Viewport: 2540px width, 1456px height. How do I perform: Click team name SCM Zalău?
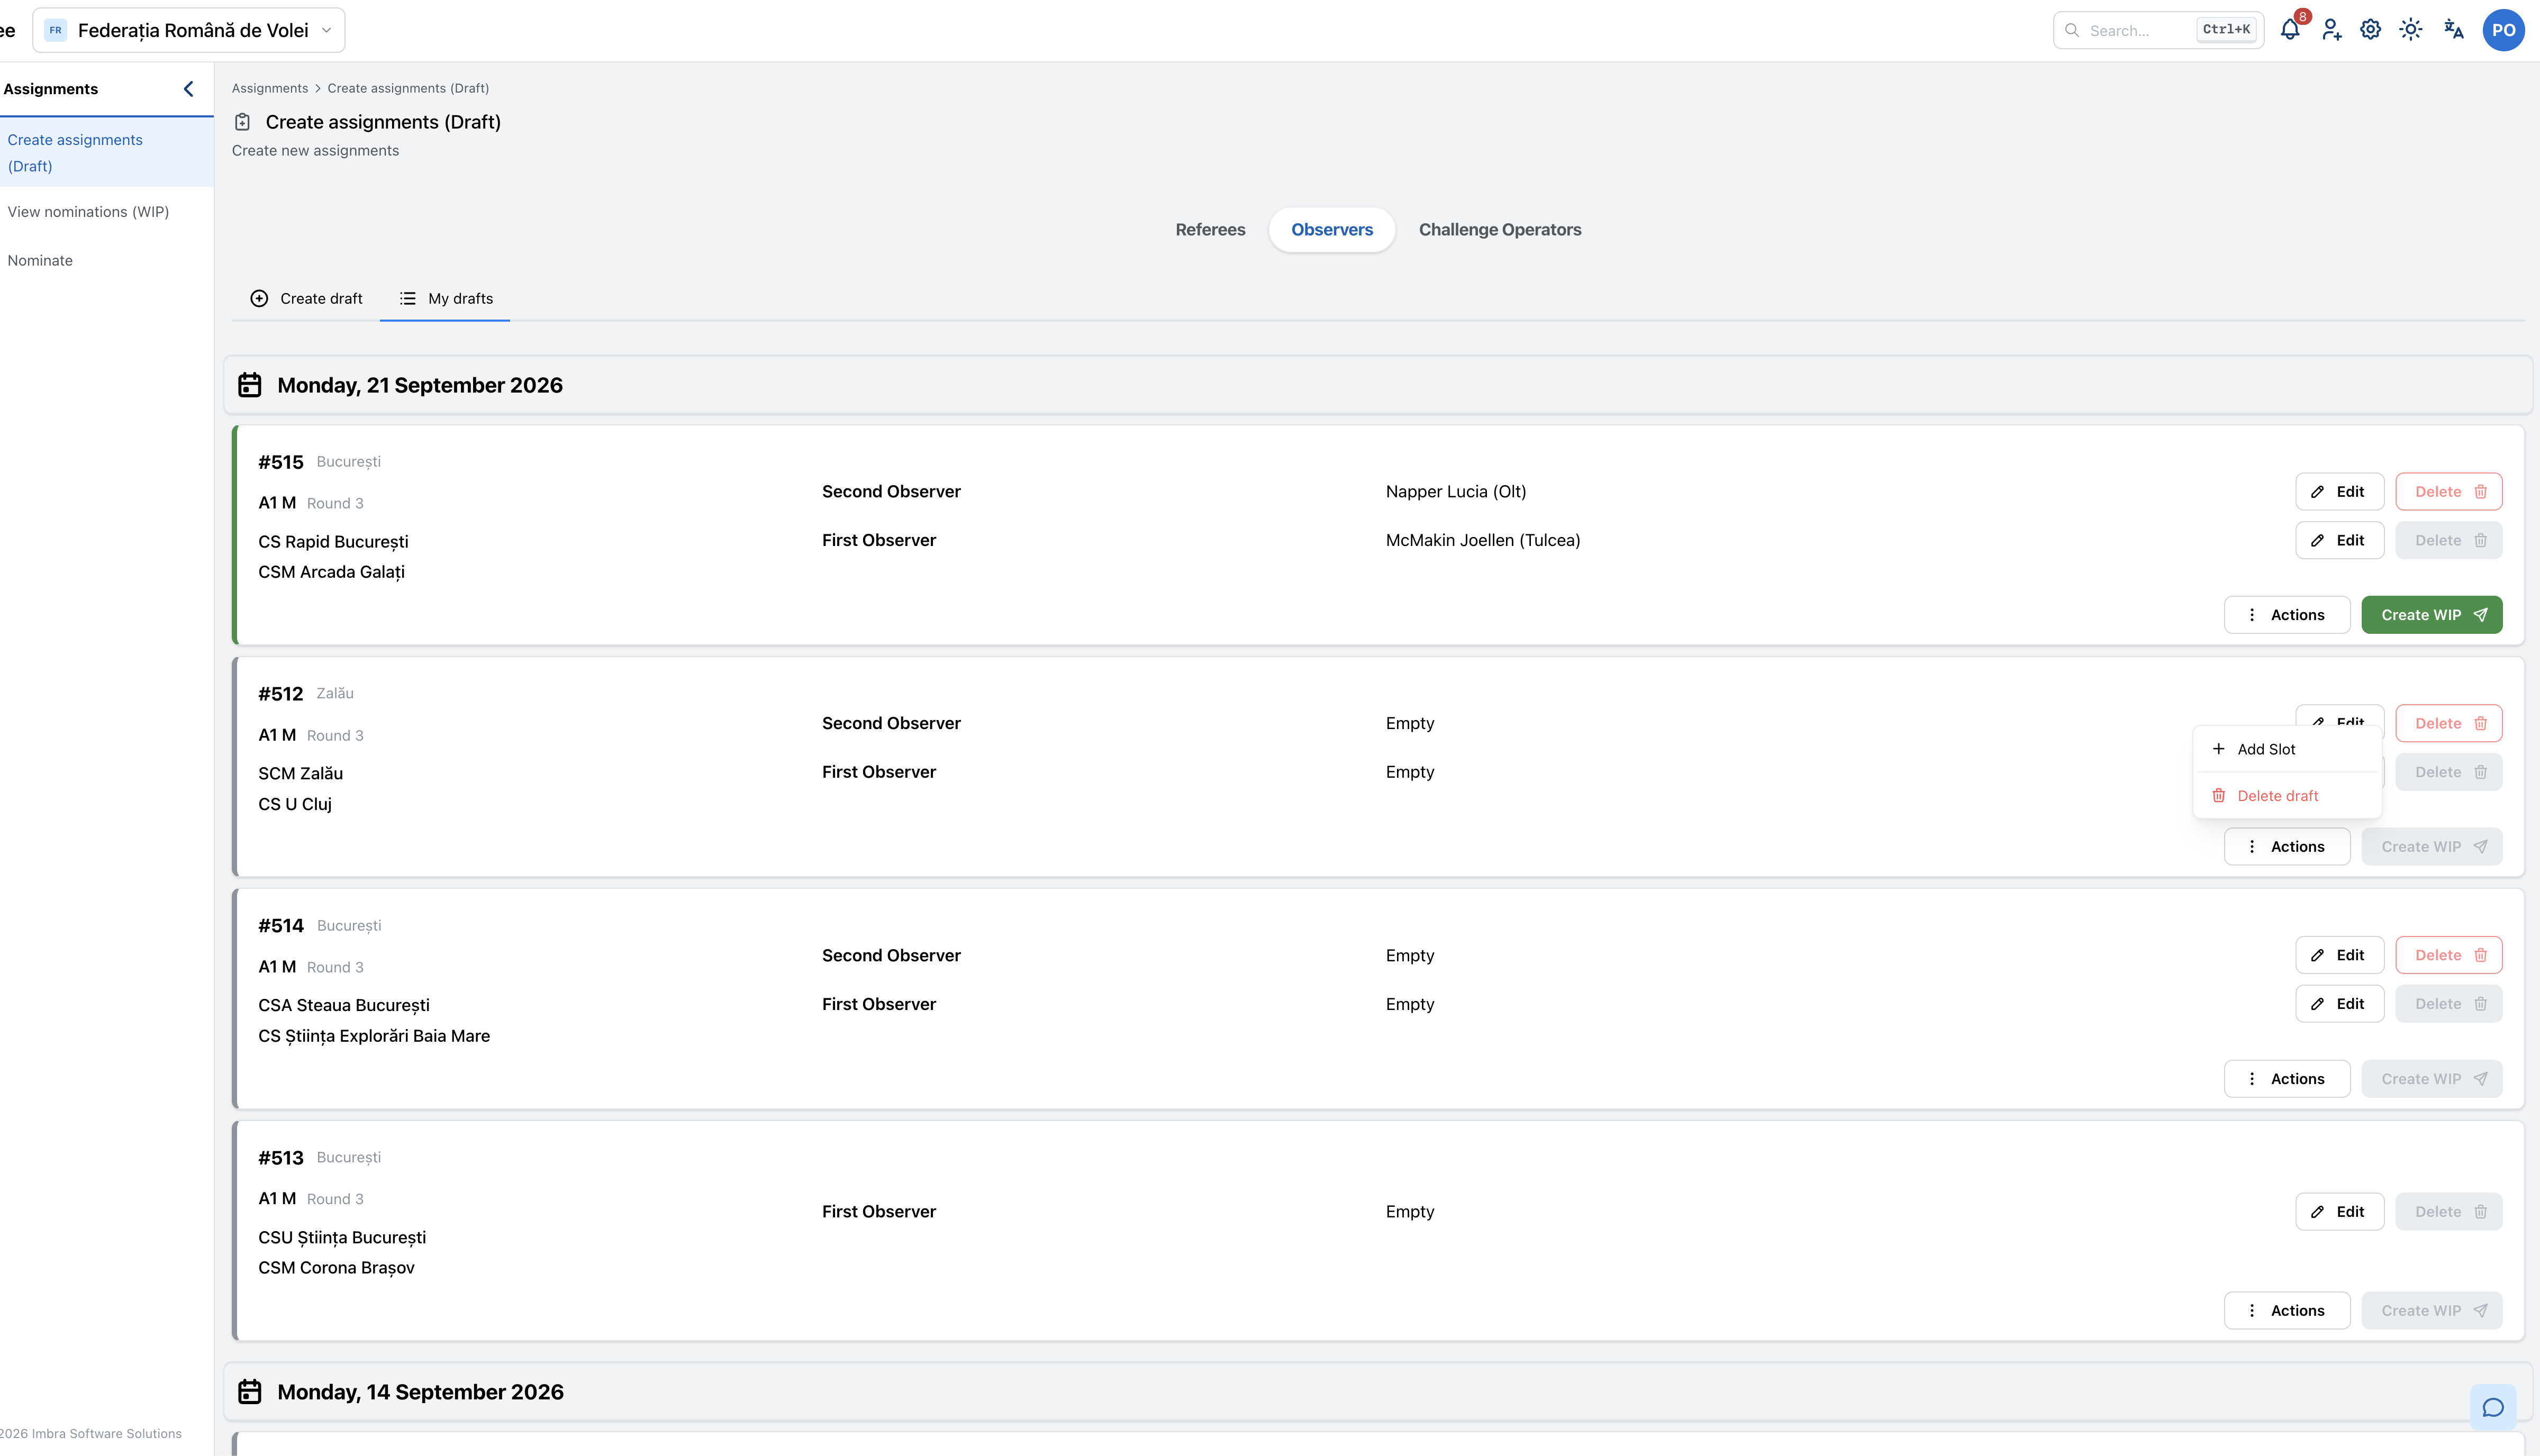(301, 774)
